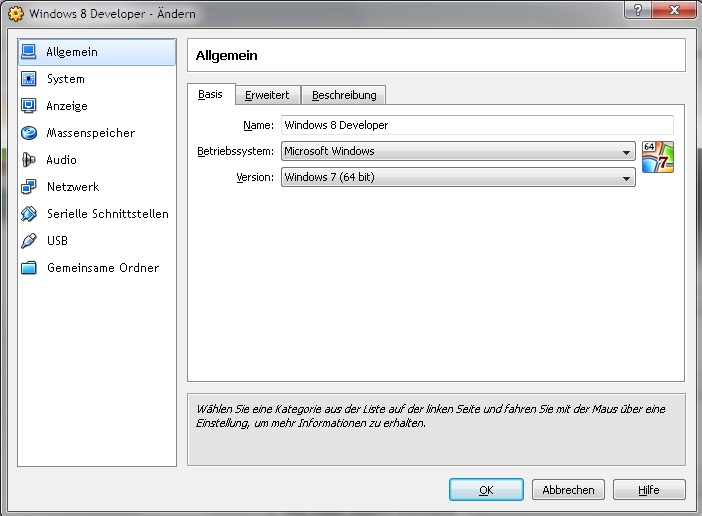The width and height of the screenshot is (702, 516).
Task: Click the Windows 7 64-bit OS logo
Action: coord(658,157)
